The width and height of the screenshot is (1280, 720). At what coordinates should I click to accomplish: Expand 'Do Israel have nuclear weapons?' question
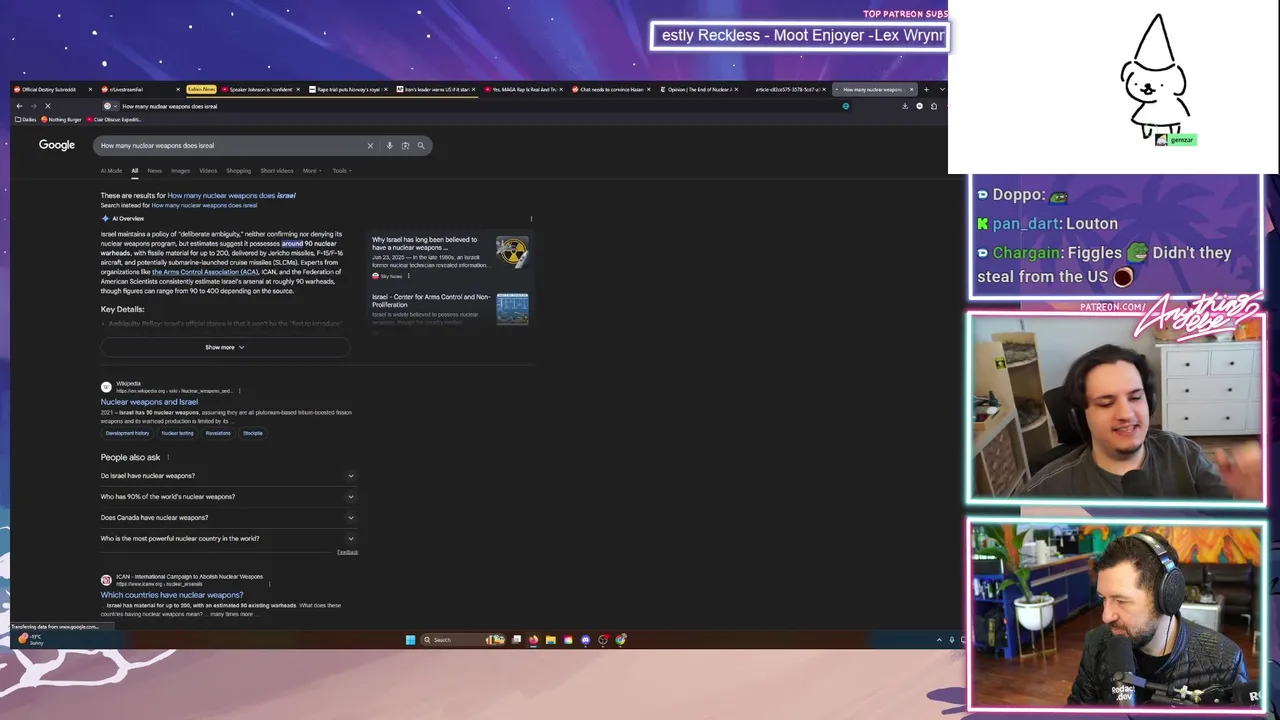tap(228, 476)
